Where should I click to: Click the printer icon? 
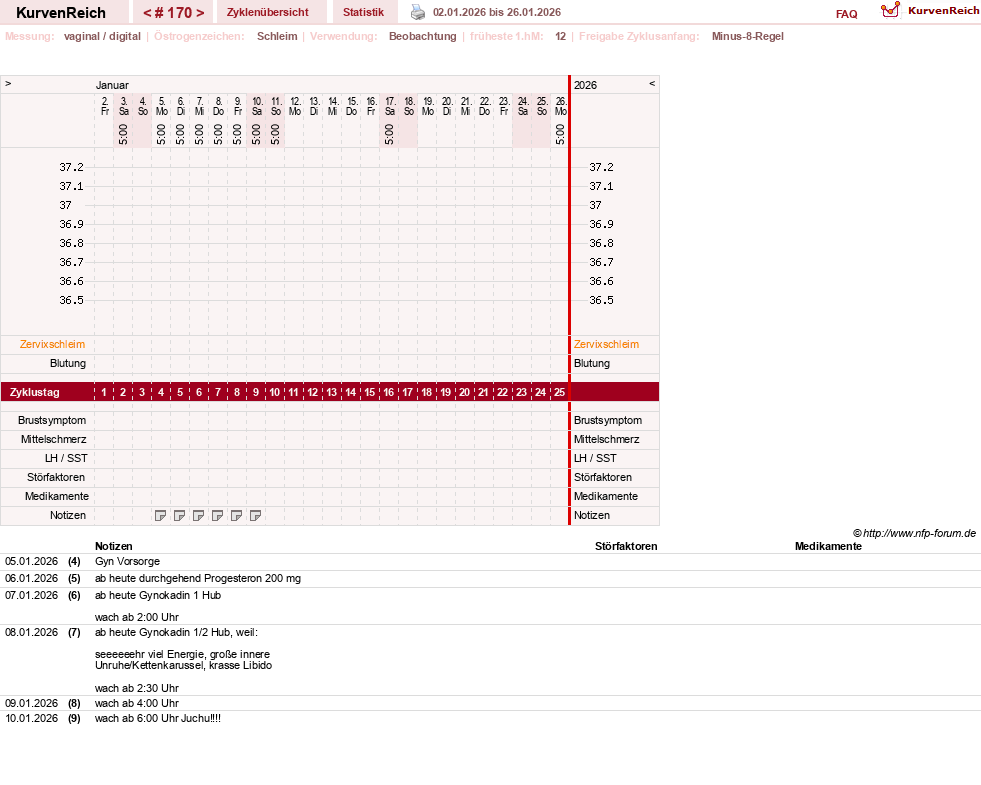pyautogui.click(x=417, y=12)
